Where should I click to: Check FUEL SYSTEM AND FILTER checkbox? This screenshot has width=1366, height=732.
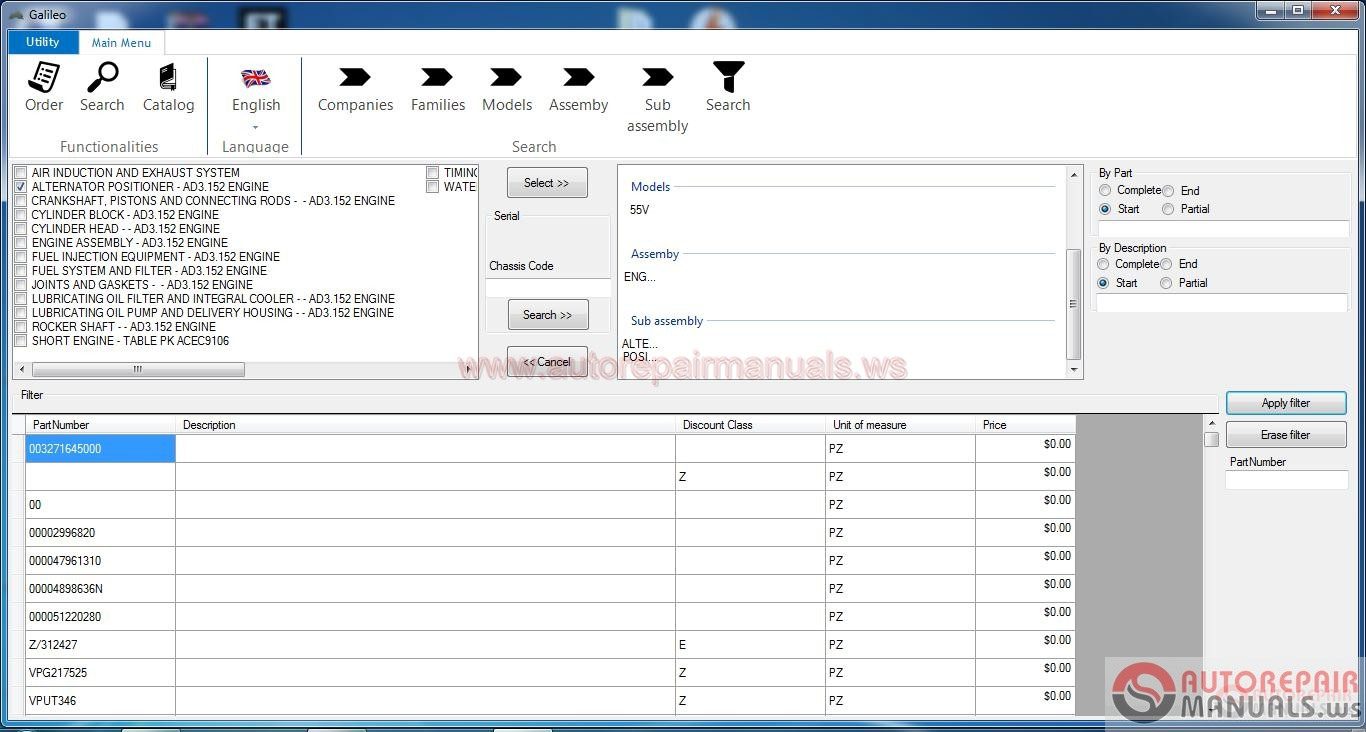tap(21, 271)
